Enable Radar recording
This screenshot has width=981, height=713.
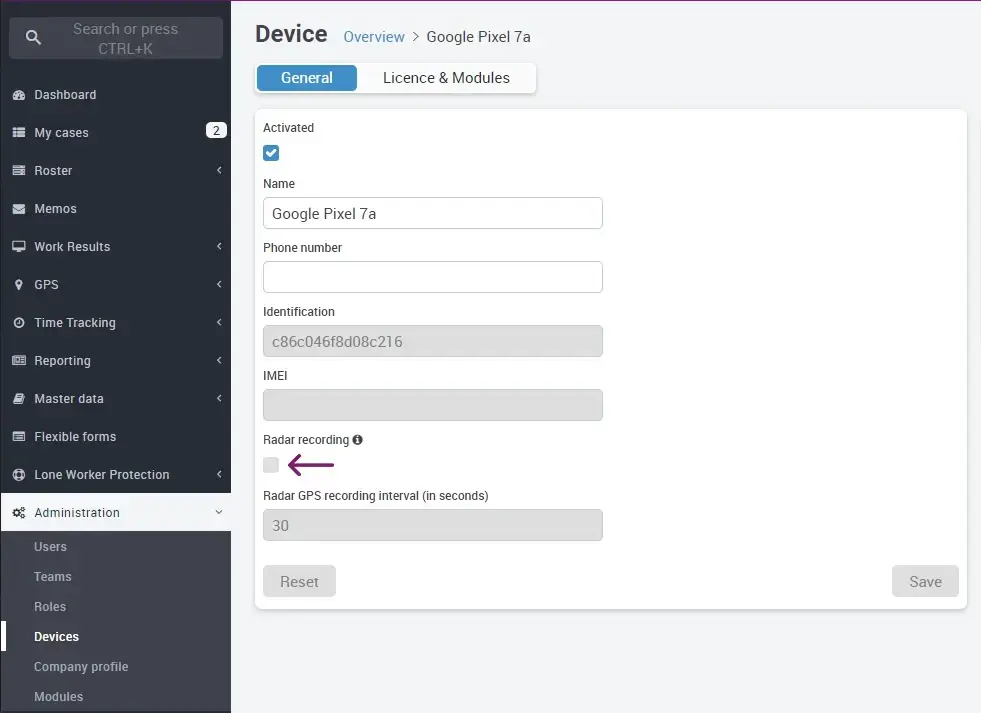271,464
